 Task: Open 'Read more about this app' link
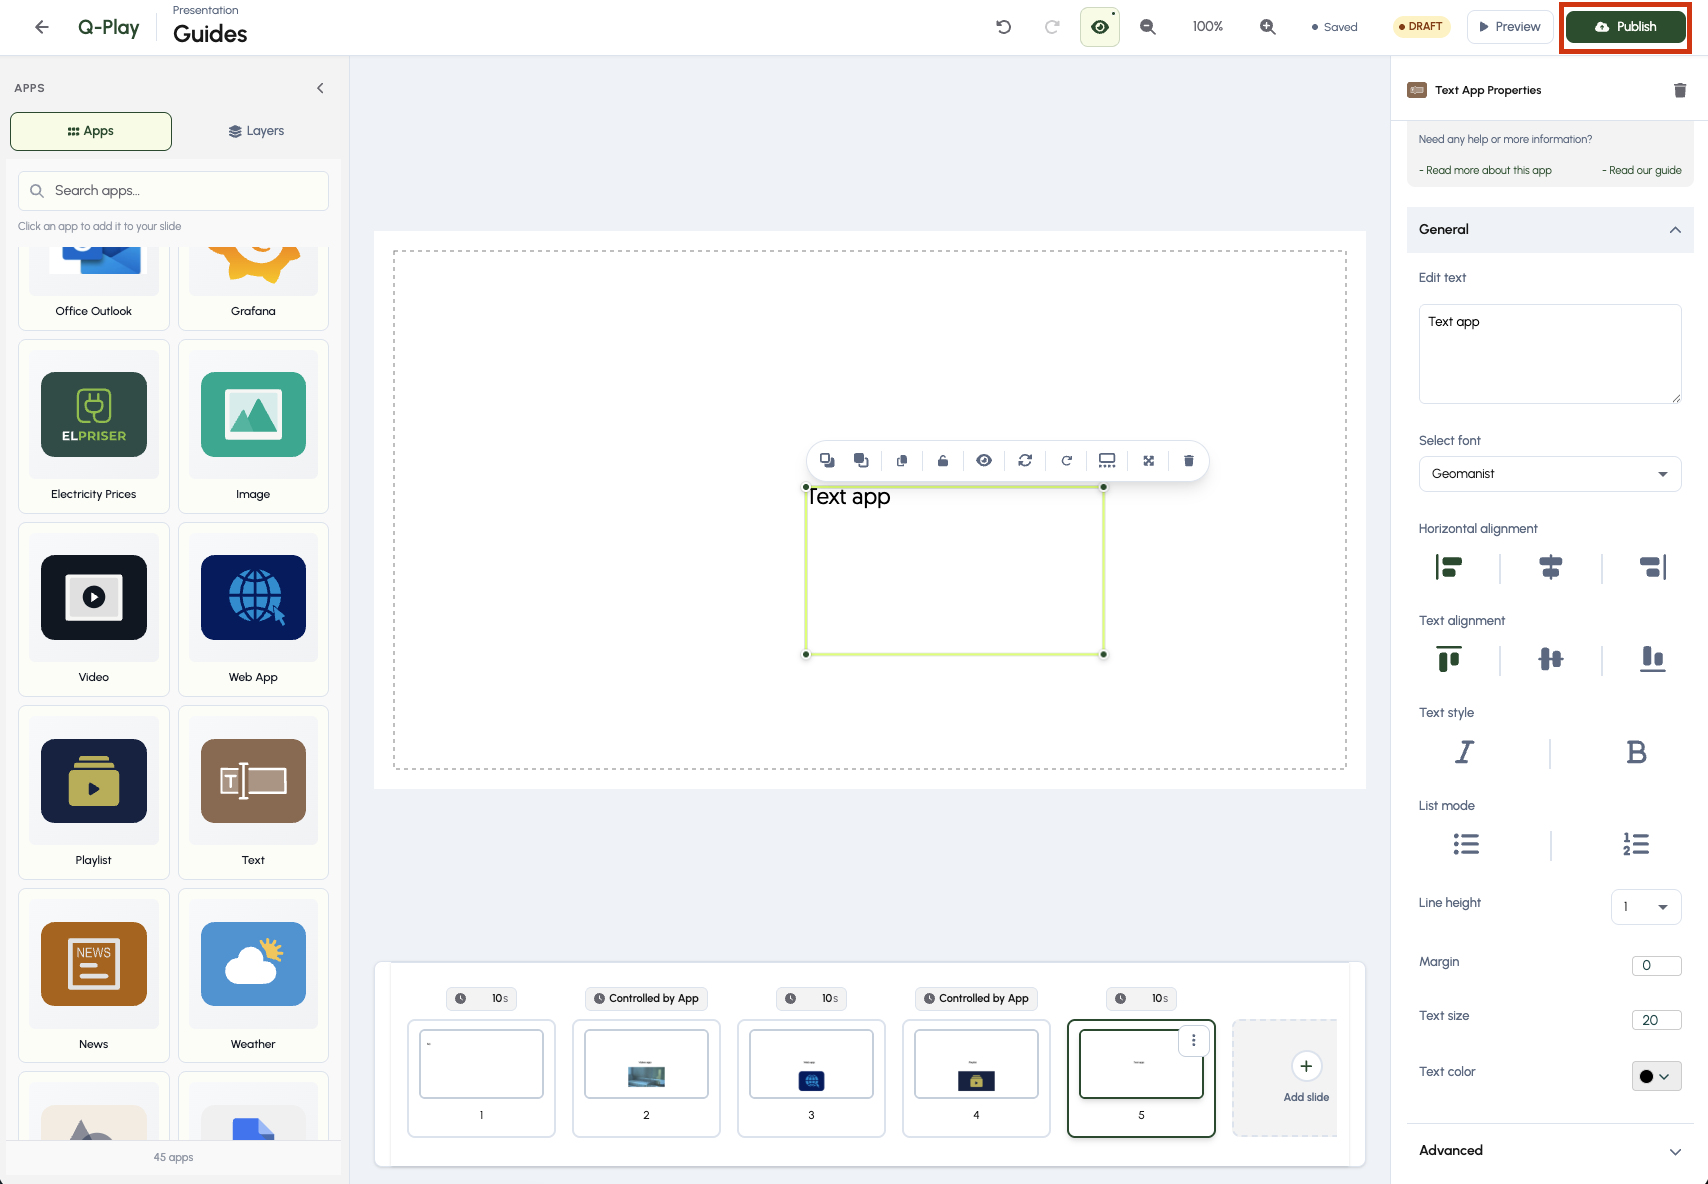pos(1486,170)
